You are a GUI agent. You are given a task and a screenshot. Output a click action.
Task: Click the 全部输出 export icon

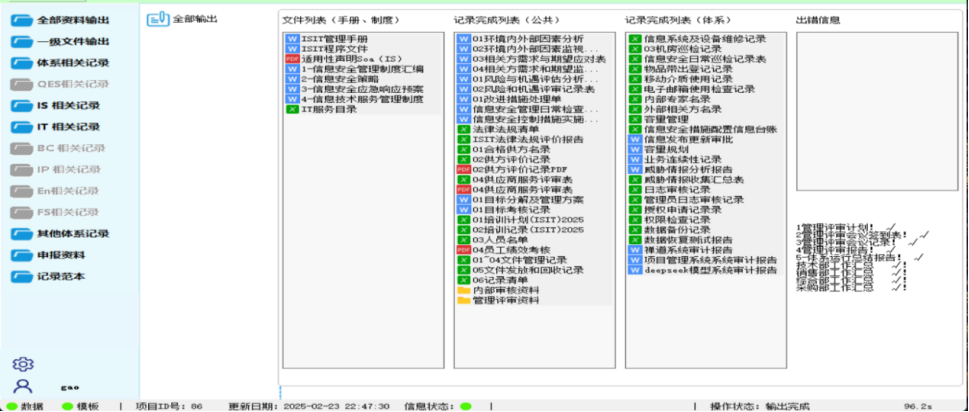[158, 19]
